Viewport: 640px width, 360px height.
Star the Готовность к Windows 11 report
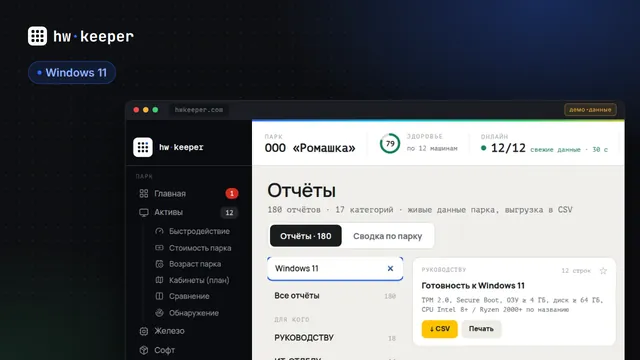[x=603, y=271]
